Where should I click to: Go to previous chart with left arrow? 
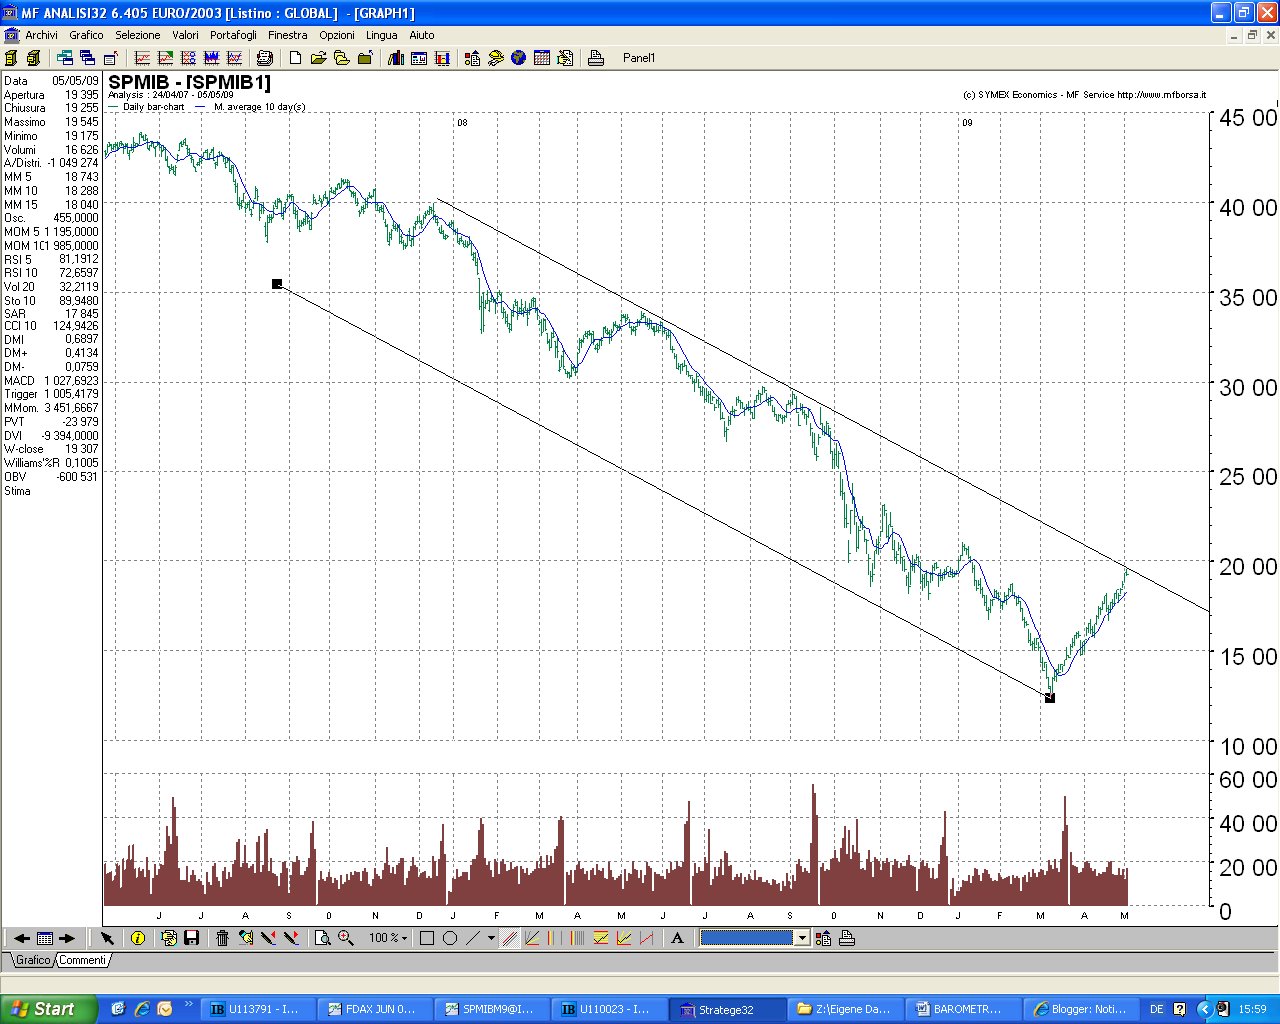(21, 938)
